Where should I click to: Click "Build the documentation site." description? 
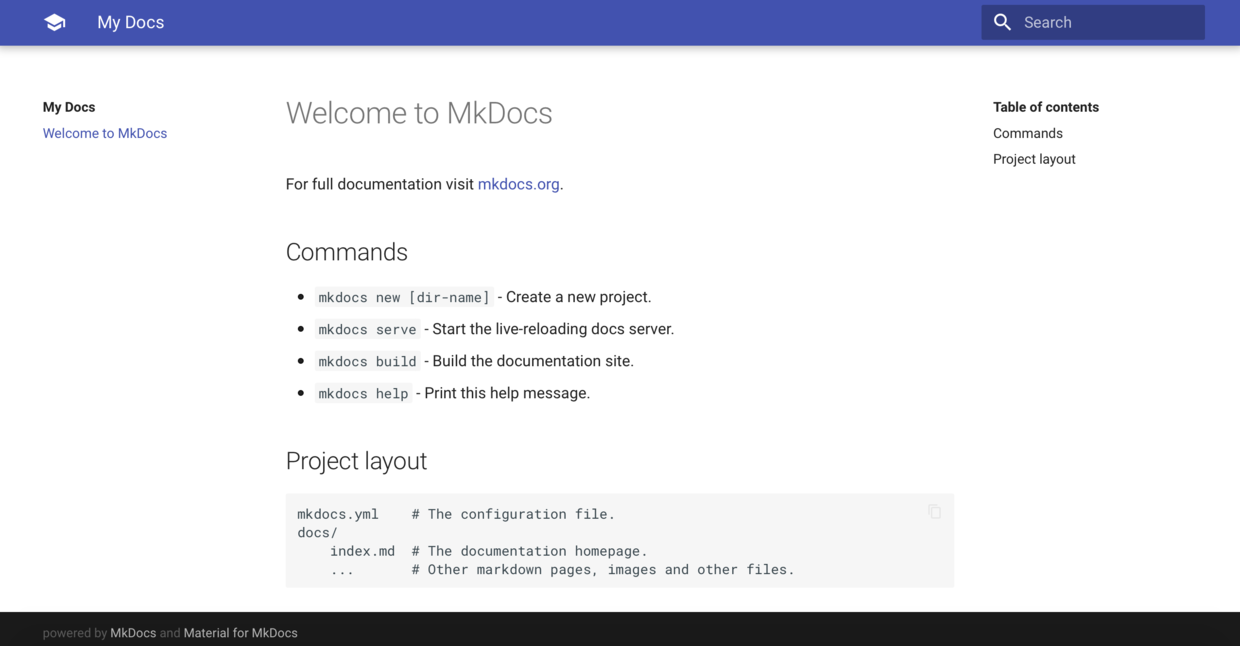pyautogui.click(x=533, y=361)
